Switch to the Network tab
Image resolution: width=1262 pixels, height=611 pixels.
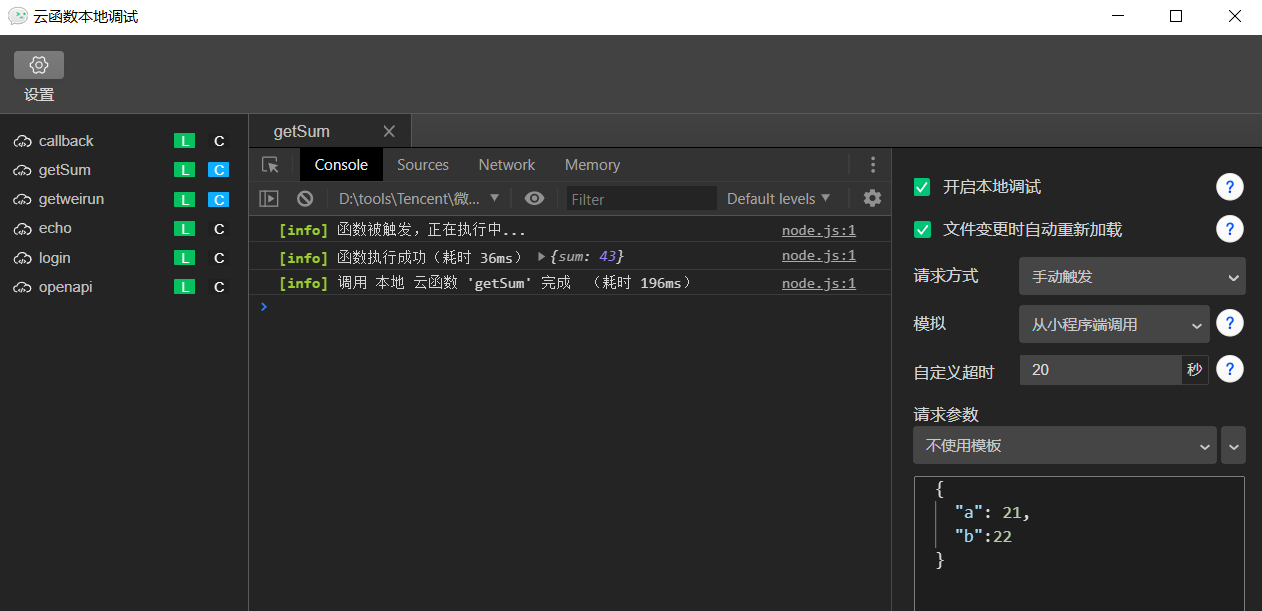point(507,165)
